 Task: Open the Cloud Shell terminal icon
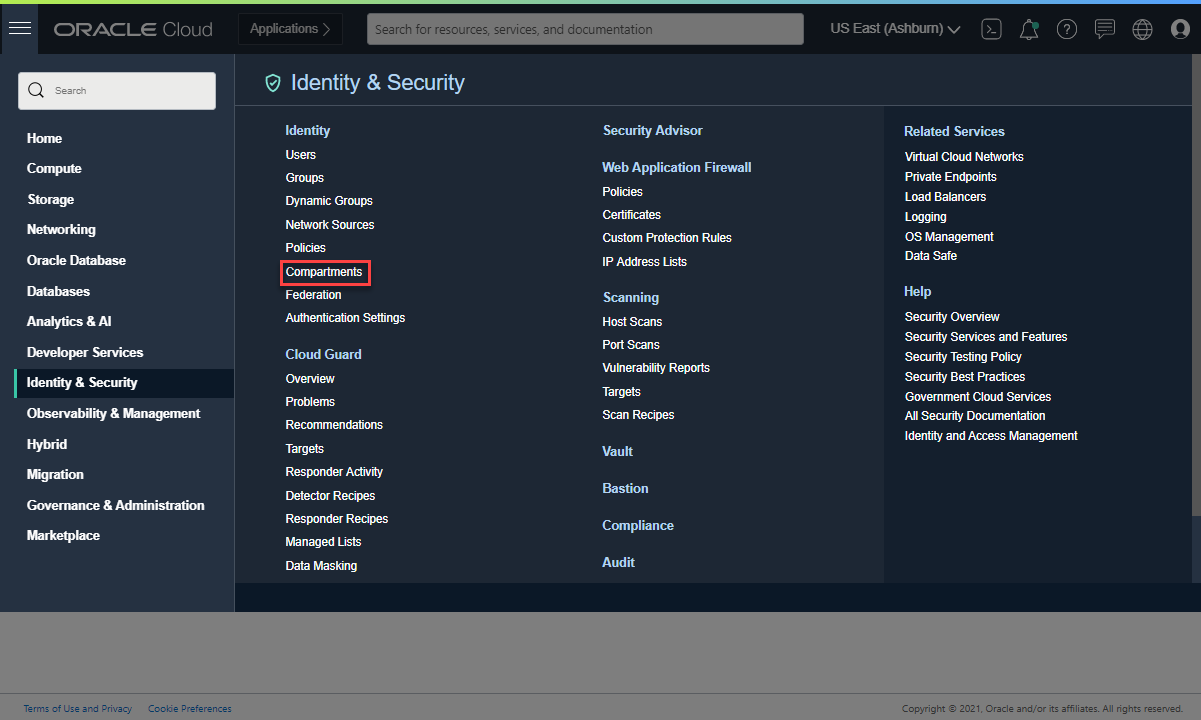991,29
